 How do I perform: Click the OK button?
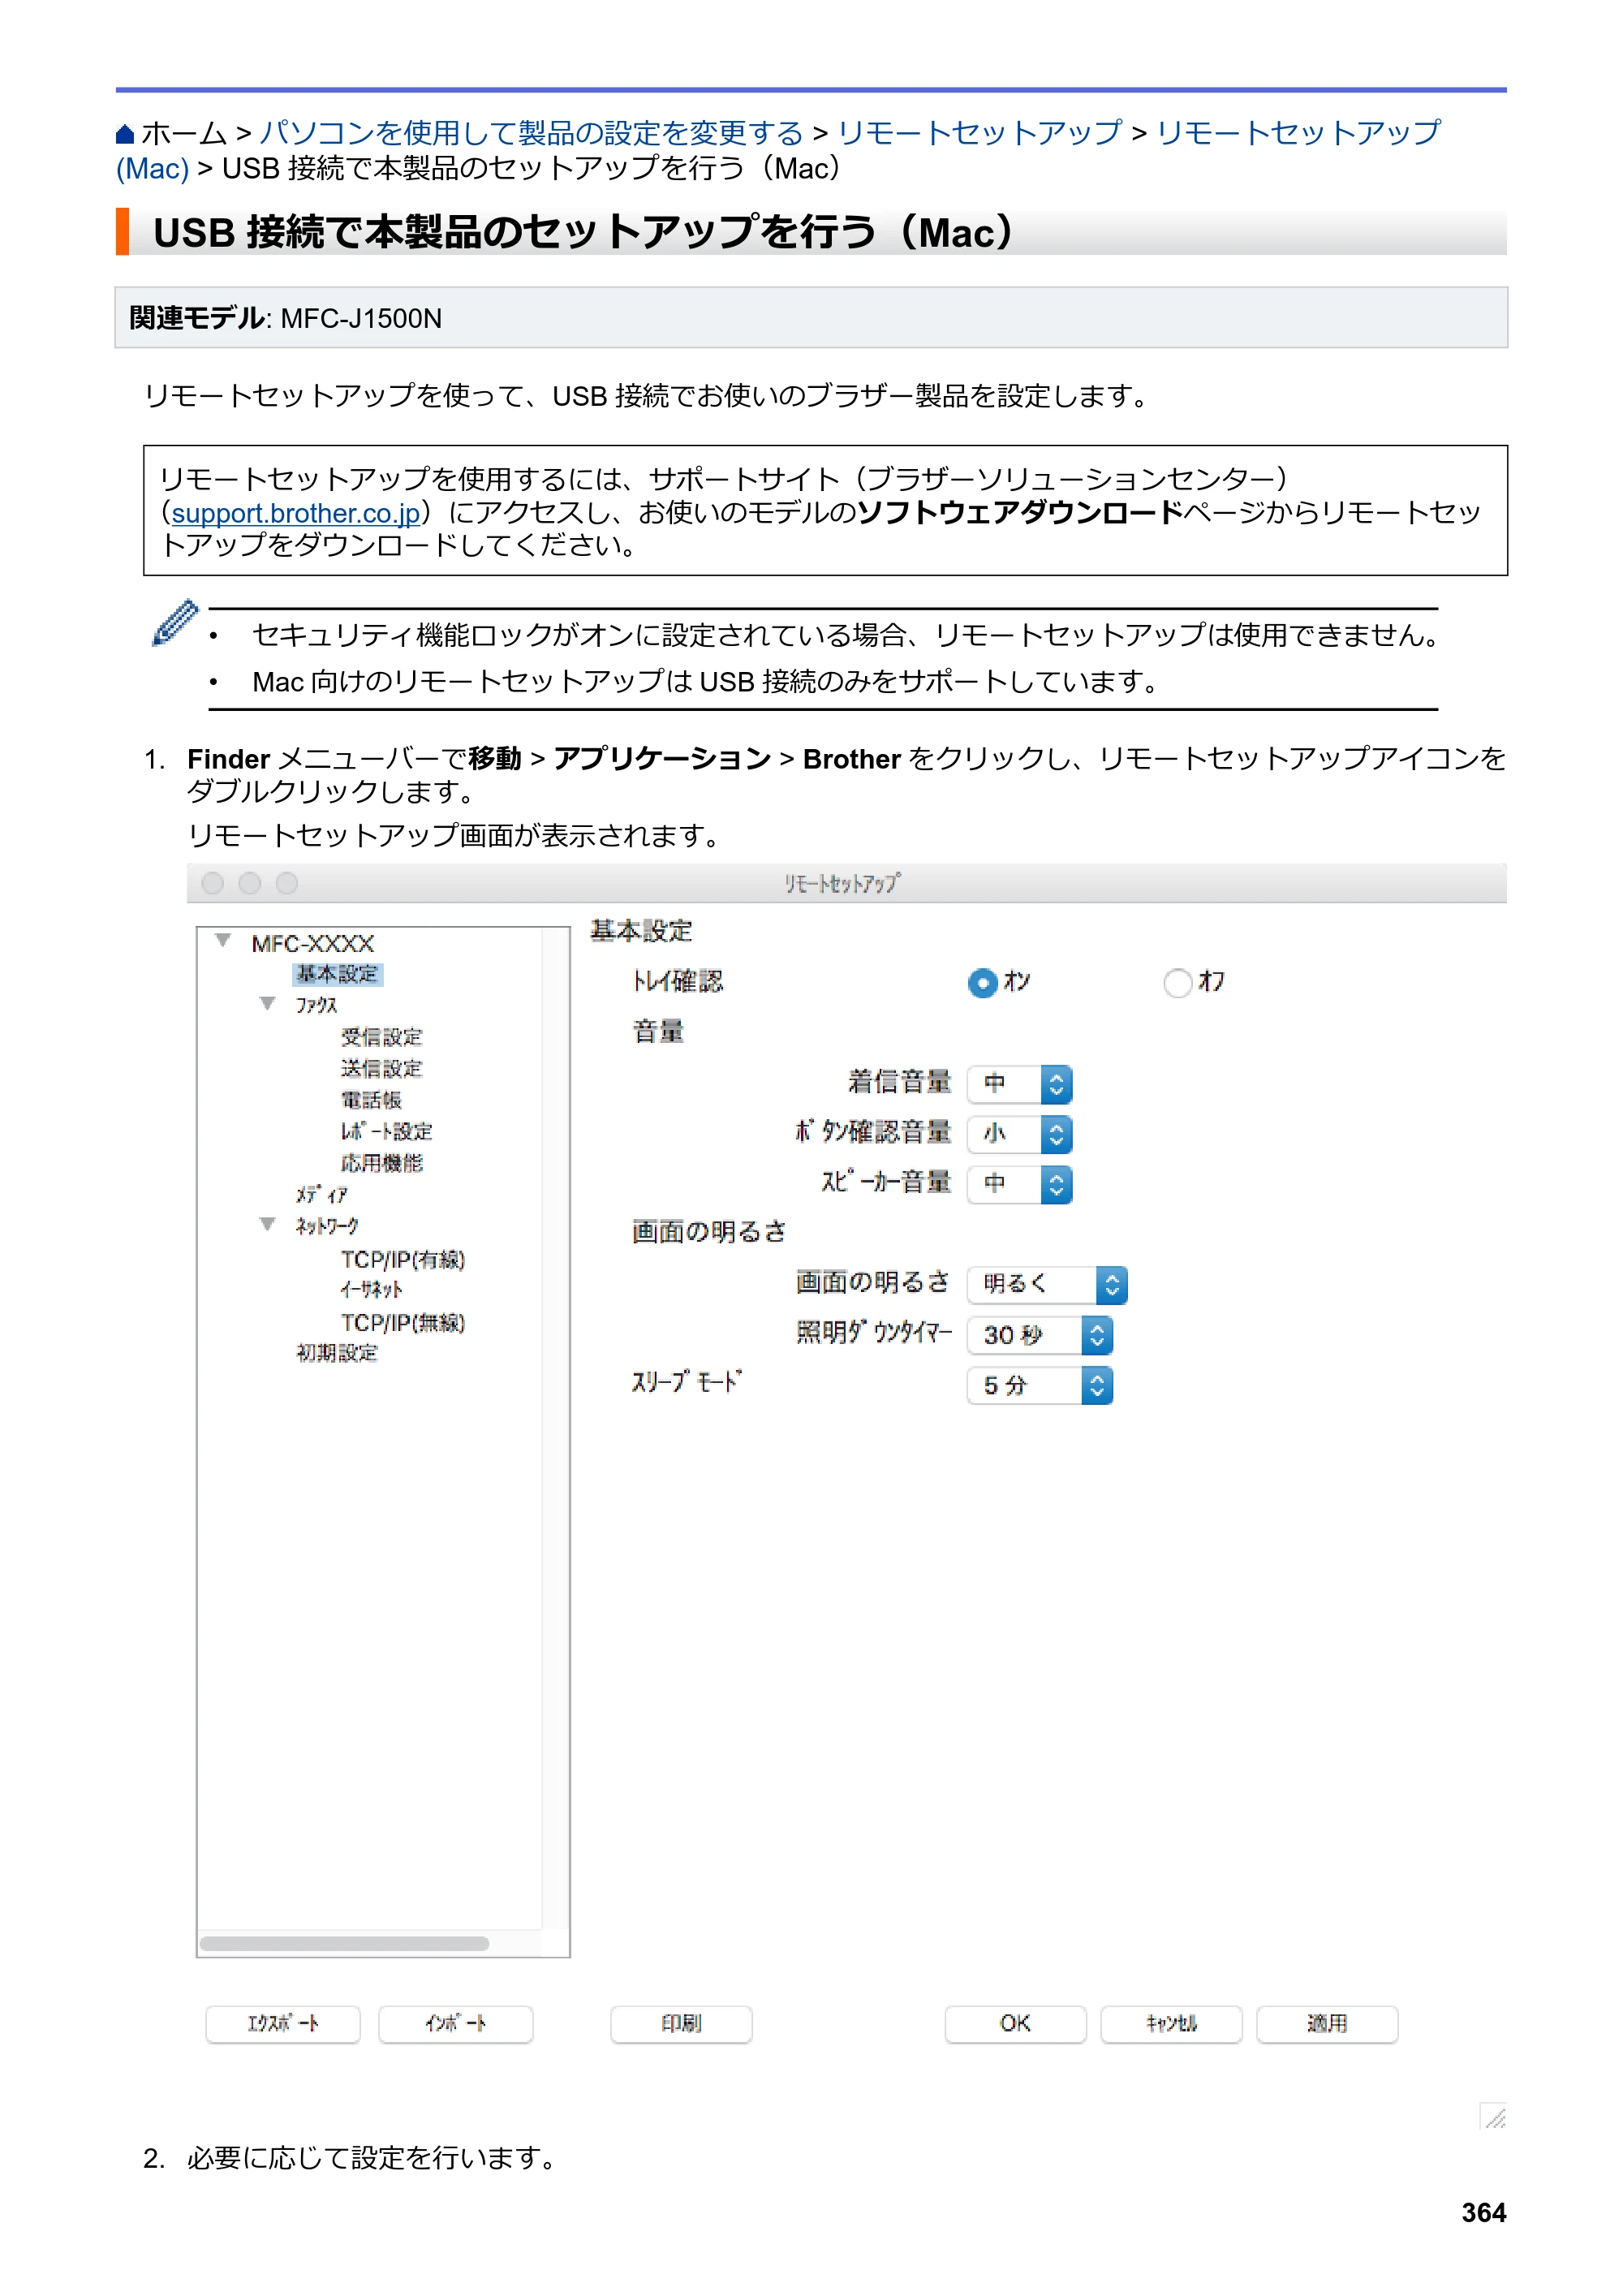coord(1015,2024)
